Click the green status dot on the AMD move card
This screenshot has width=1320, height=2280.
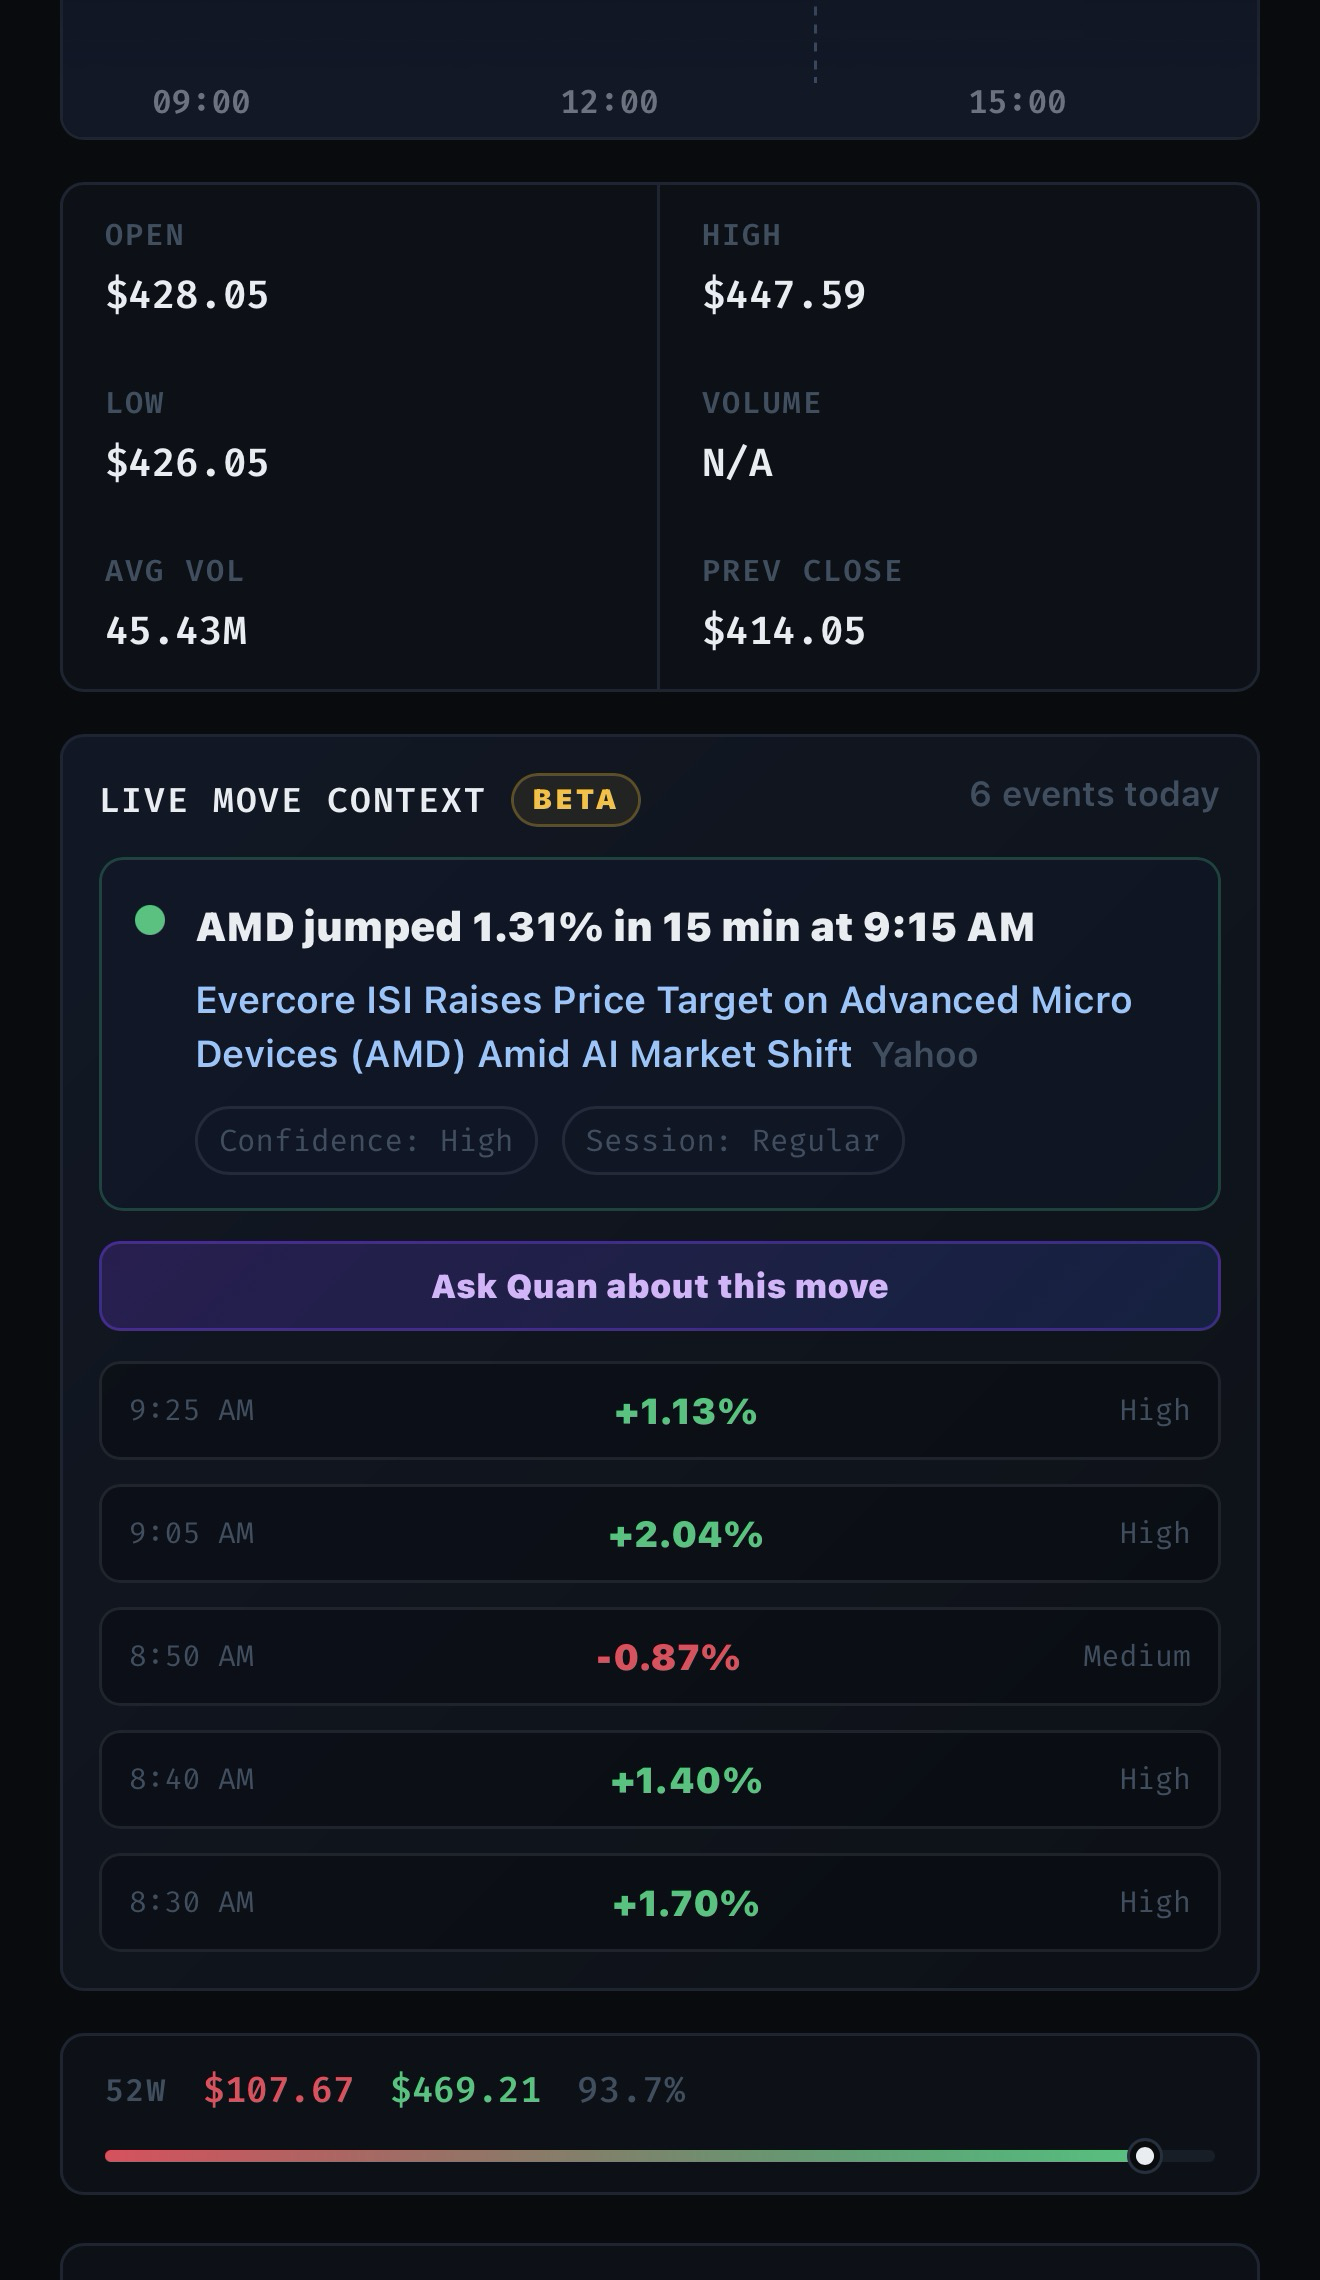[150, 920]
